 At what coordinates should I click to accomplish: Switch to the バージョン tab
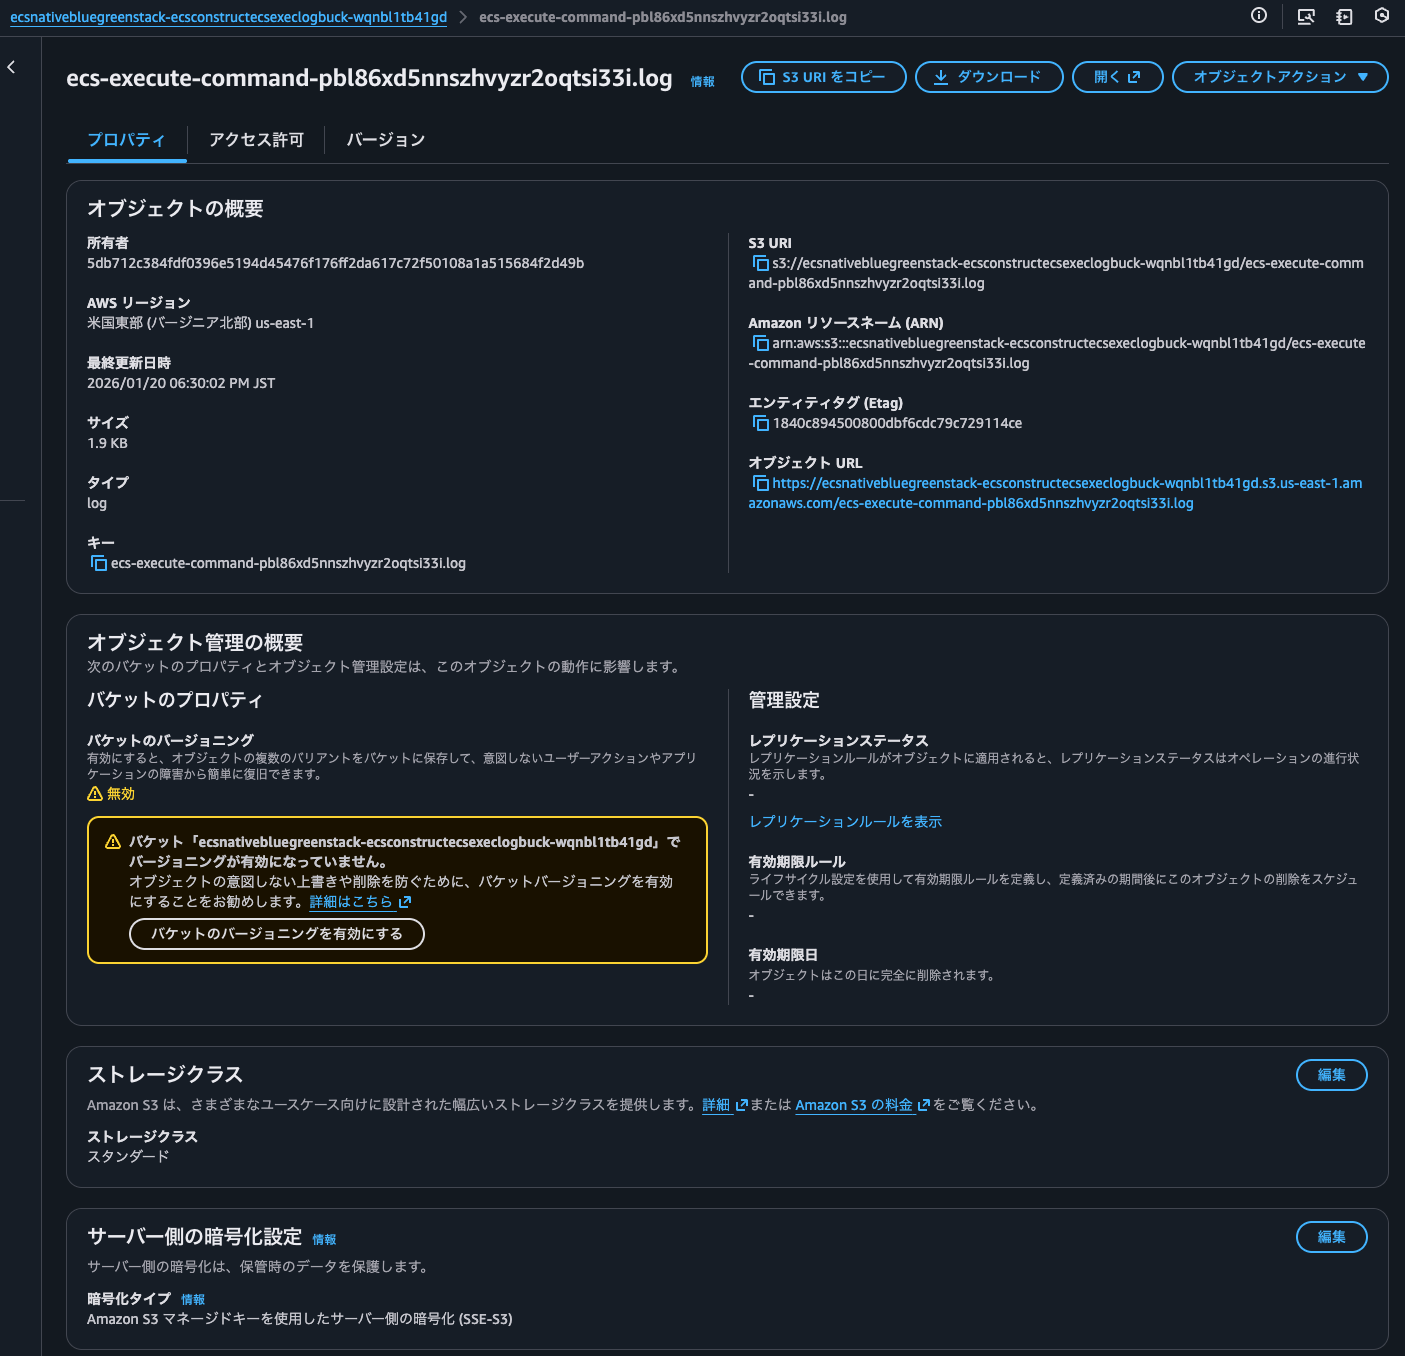(384, 140)
